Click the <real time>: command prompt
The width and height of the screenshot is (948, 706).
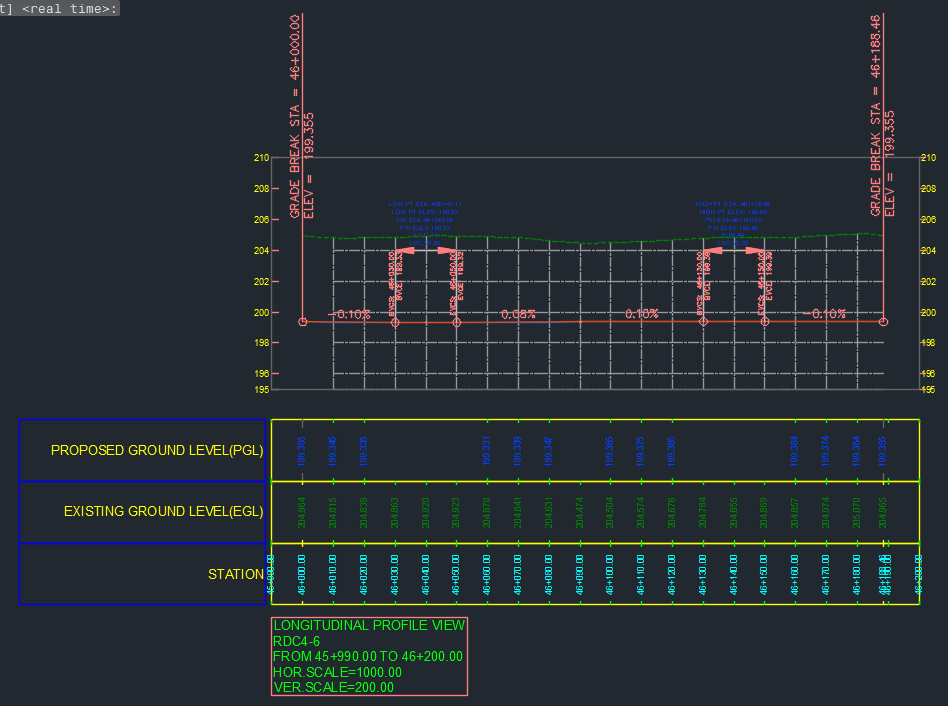pos(70,8)
